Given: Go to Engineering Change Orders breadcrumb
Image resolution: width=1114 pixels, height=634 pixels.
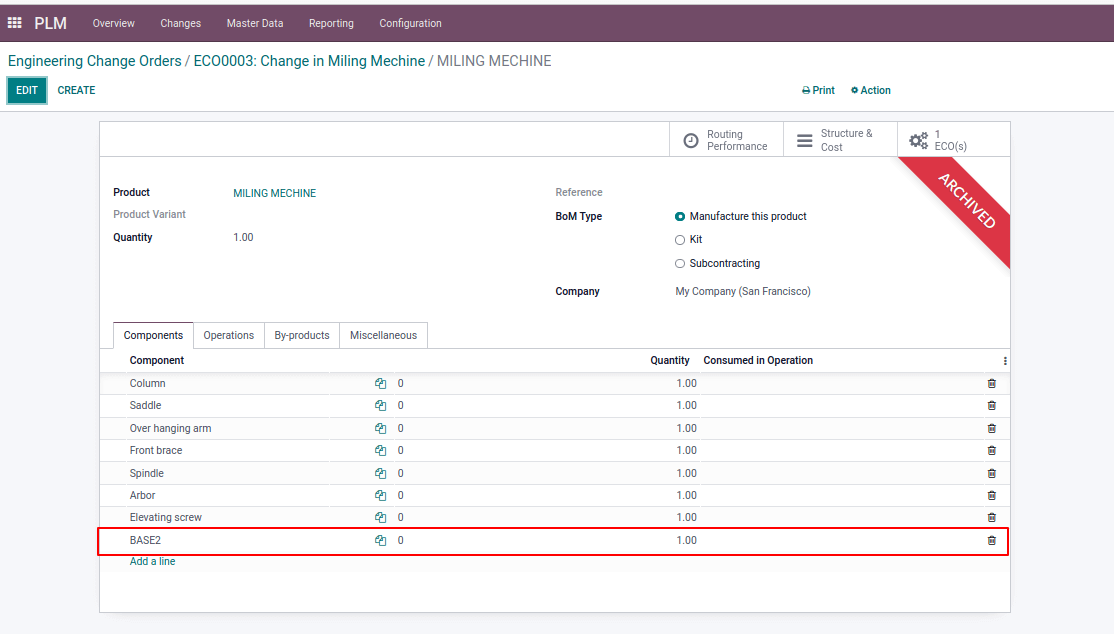Looking at the screenshot, I should pyautogui.click(x=94, y=61).
